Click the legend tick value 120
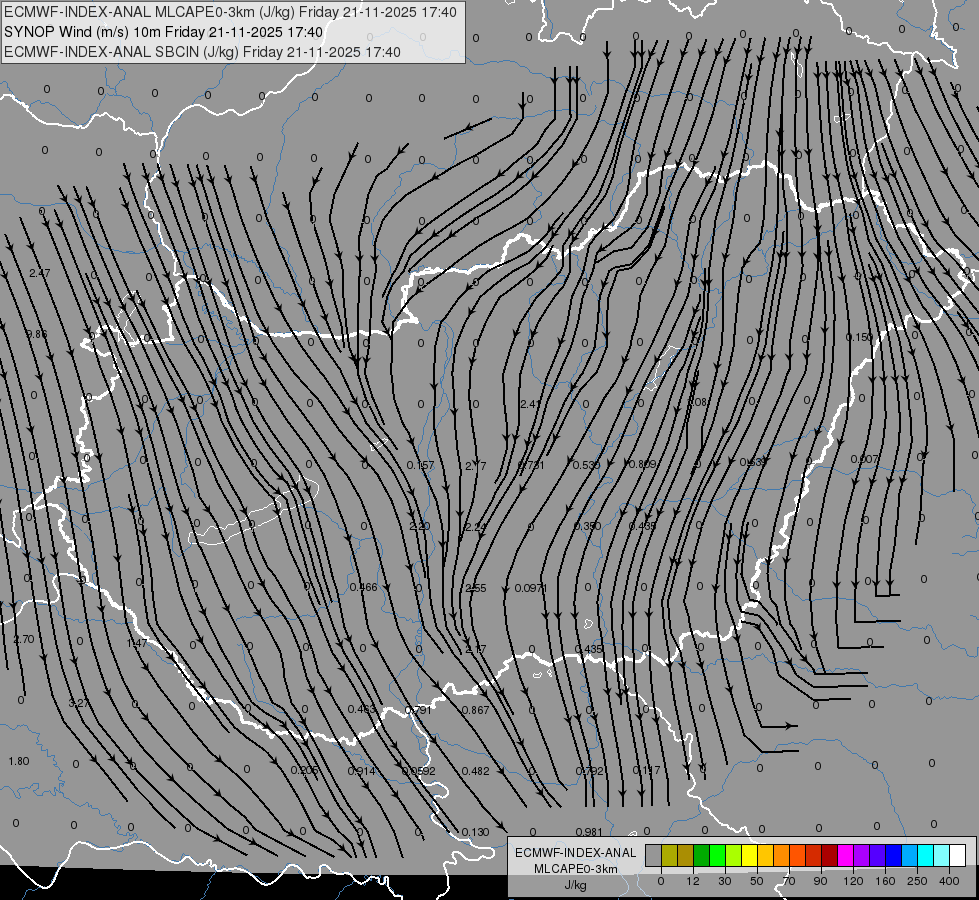 click(x=853, y=881)
